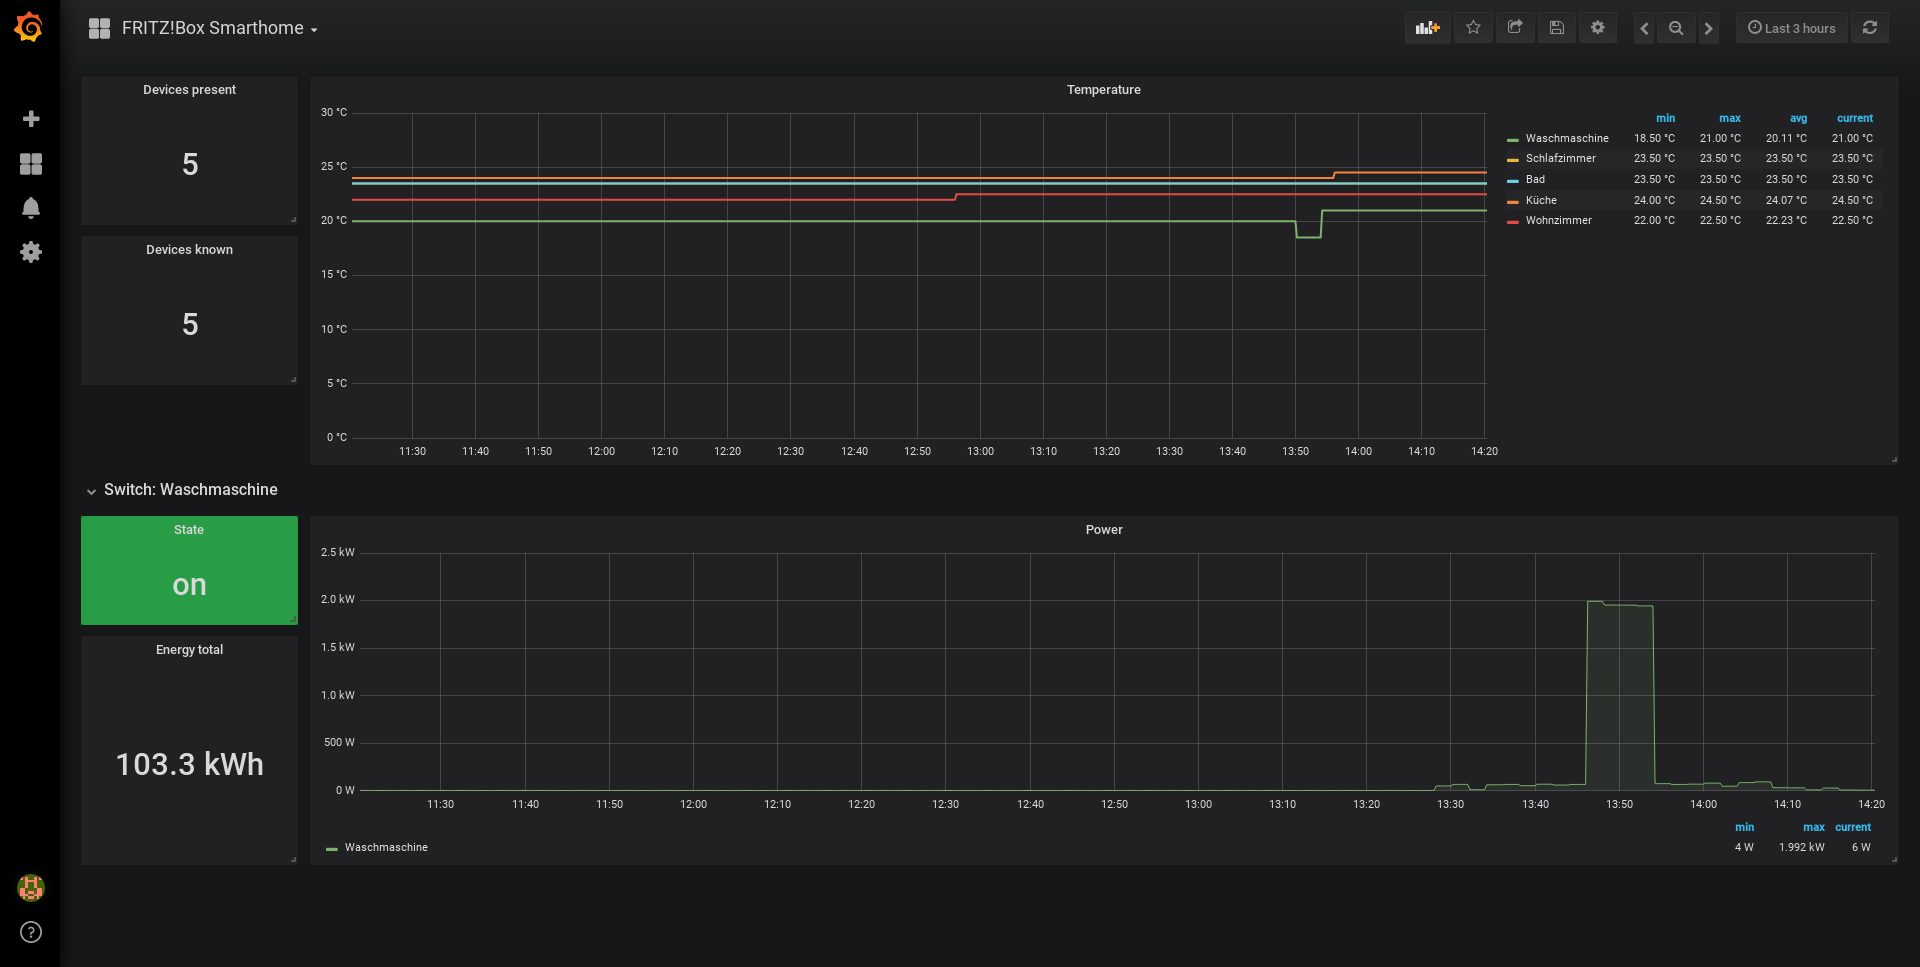Zoom out the time range
Viewport: 1920px width, 967px height.
coord(1676,28)
